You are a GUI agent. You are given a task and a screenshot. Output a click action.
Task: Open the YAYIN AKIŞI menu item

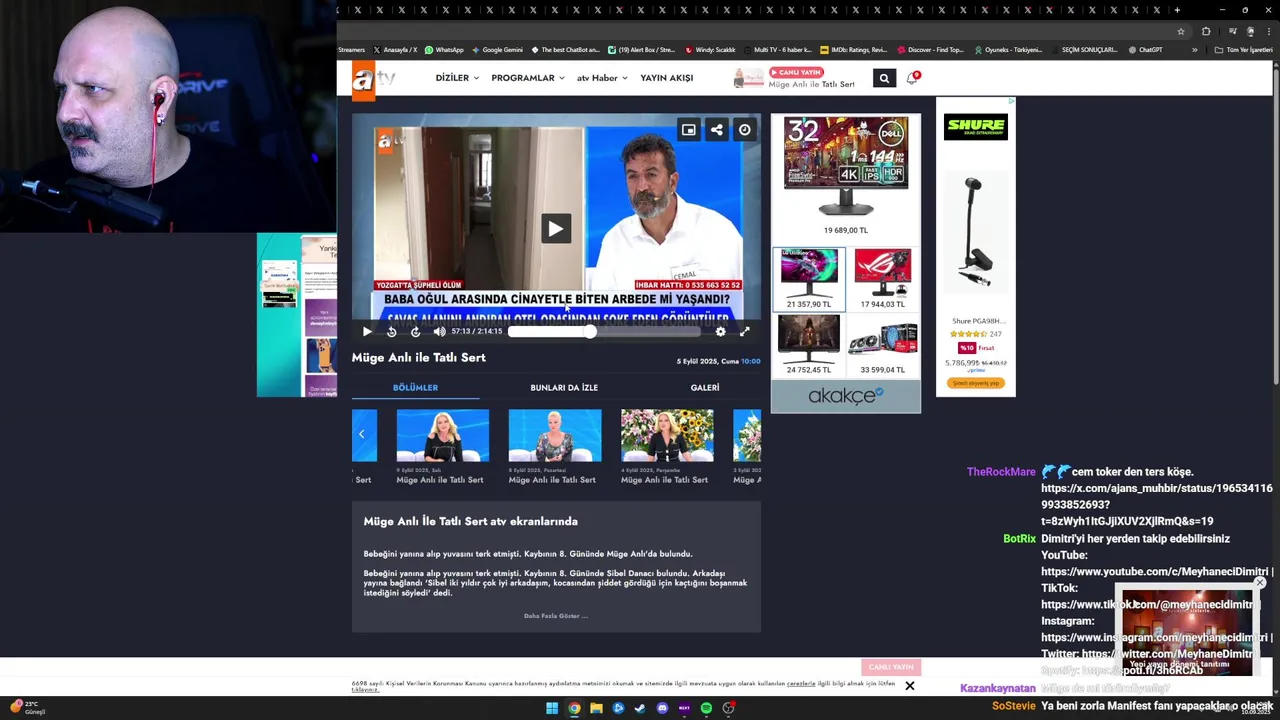tap(666, 78)
